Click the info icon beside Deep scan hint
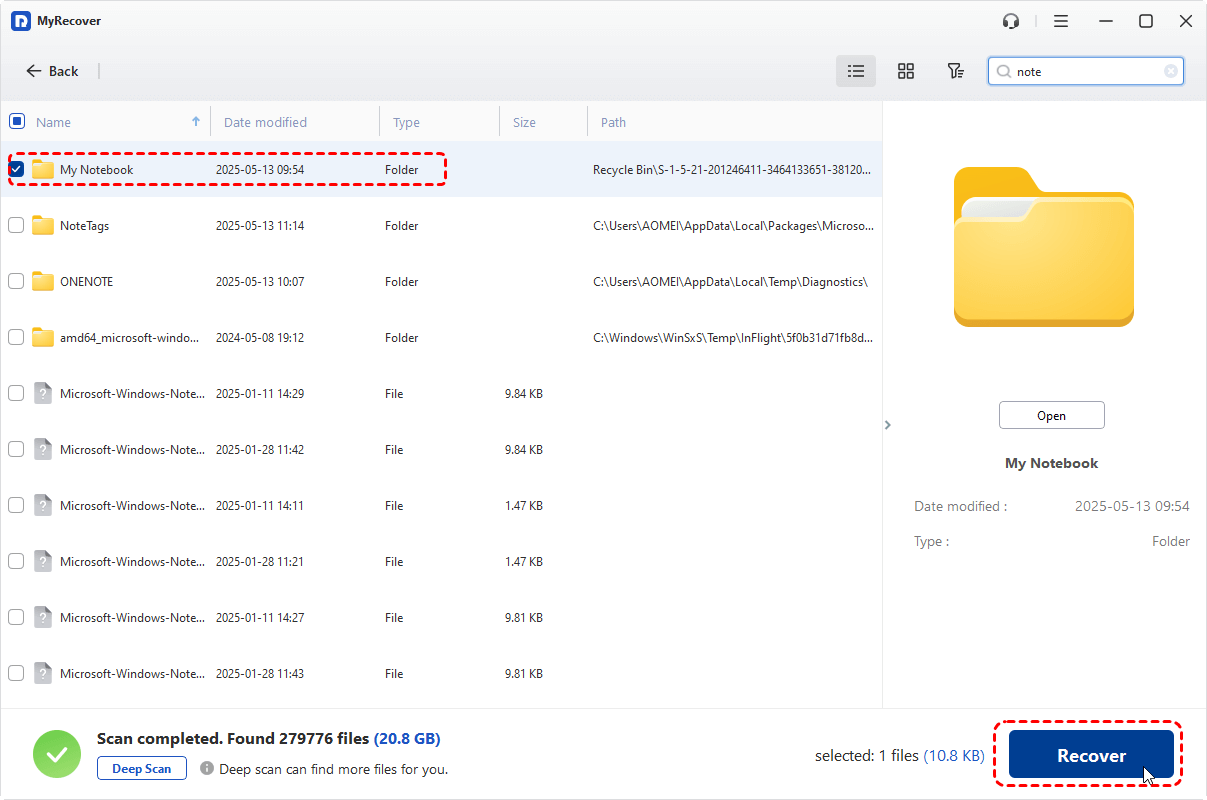 click(x=207, y=768)
